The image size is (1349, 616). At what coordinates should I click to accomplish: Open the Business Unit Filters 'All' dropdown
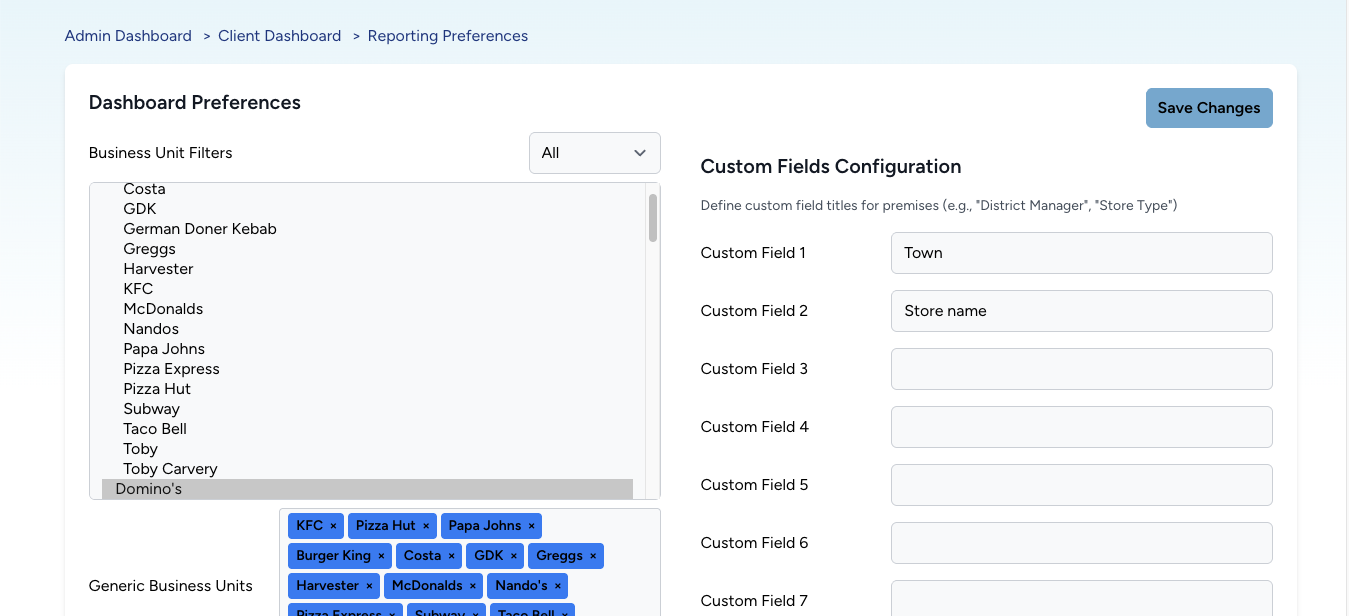(594, 153)
